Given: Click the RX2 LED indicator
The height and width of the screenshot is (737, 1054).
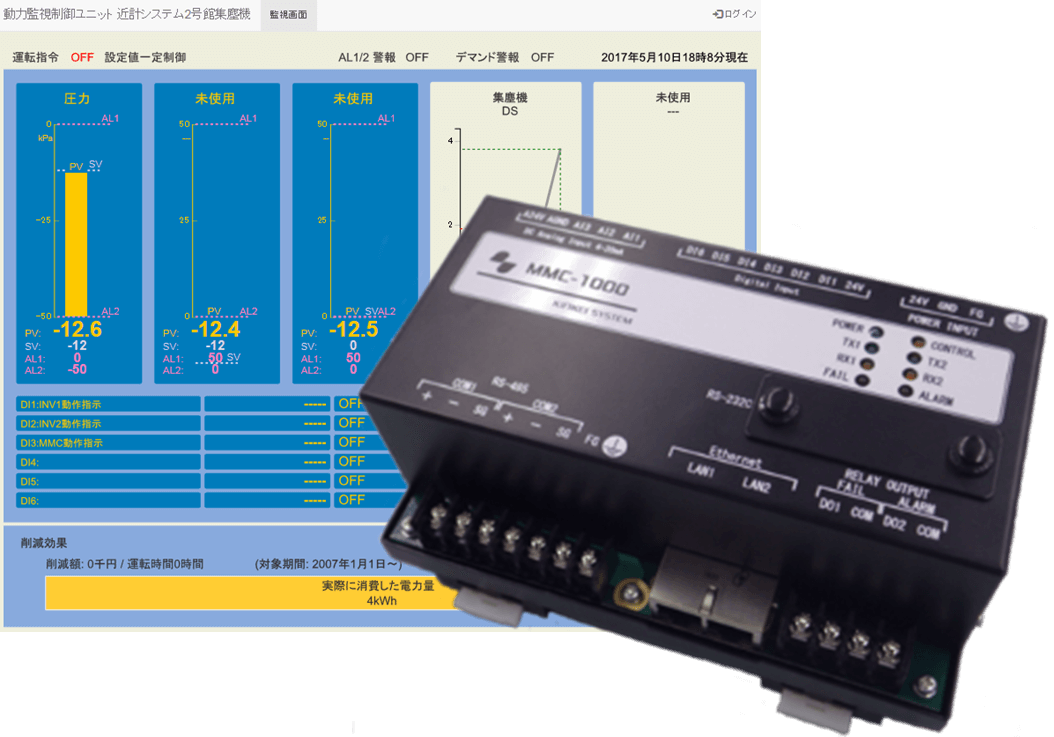Looking at the screenshot, I should (x=910, y=374).
